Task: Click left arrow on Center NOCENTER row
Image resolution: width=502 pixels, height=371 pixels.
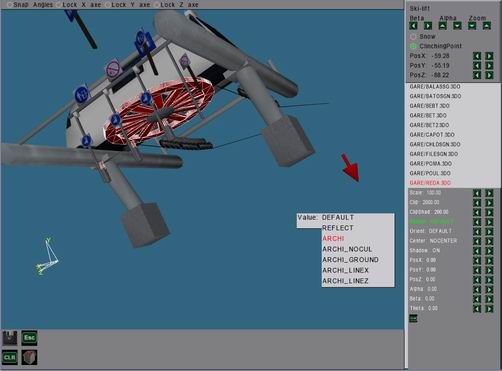Action: pyautogui.click(x=477, y=241)
